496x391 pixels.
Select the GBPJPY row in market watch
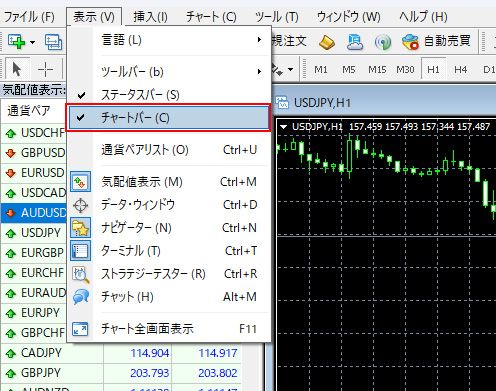(x=121, y=373)
